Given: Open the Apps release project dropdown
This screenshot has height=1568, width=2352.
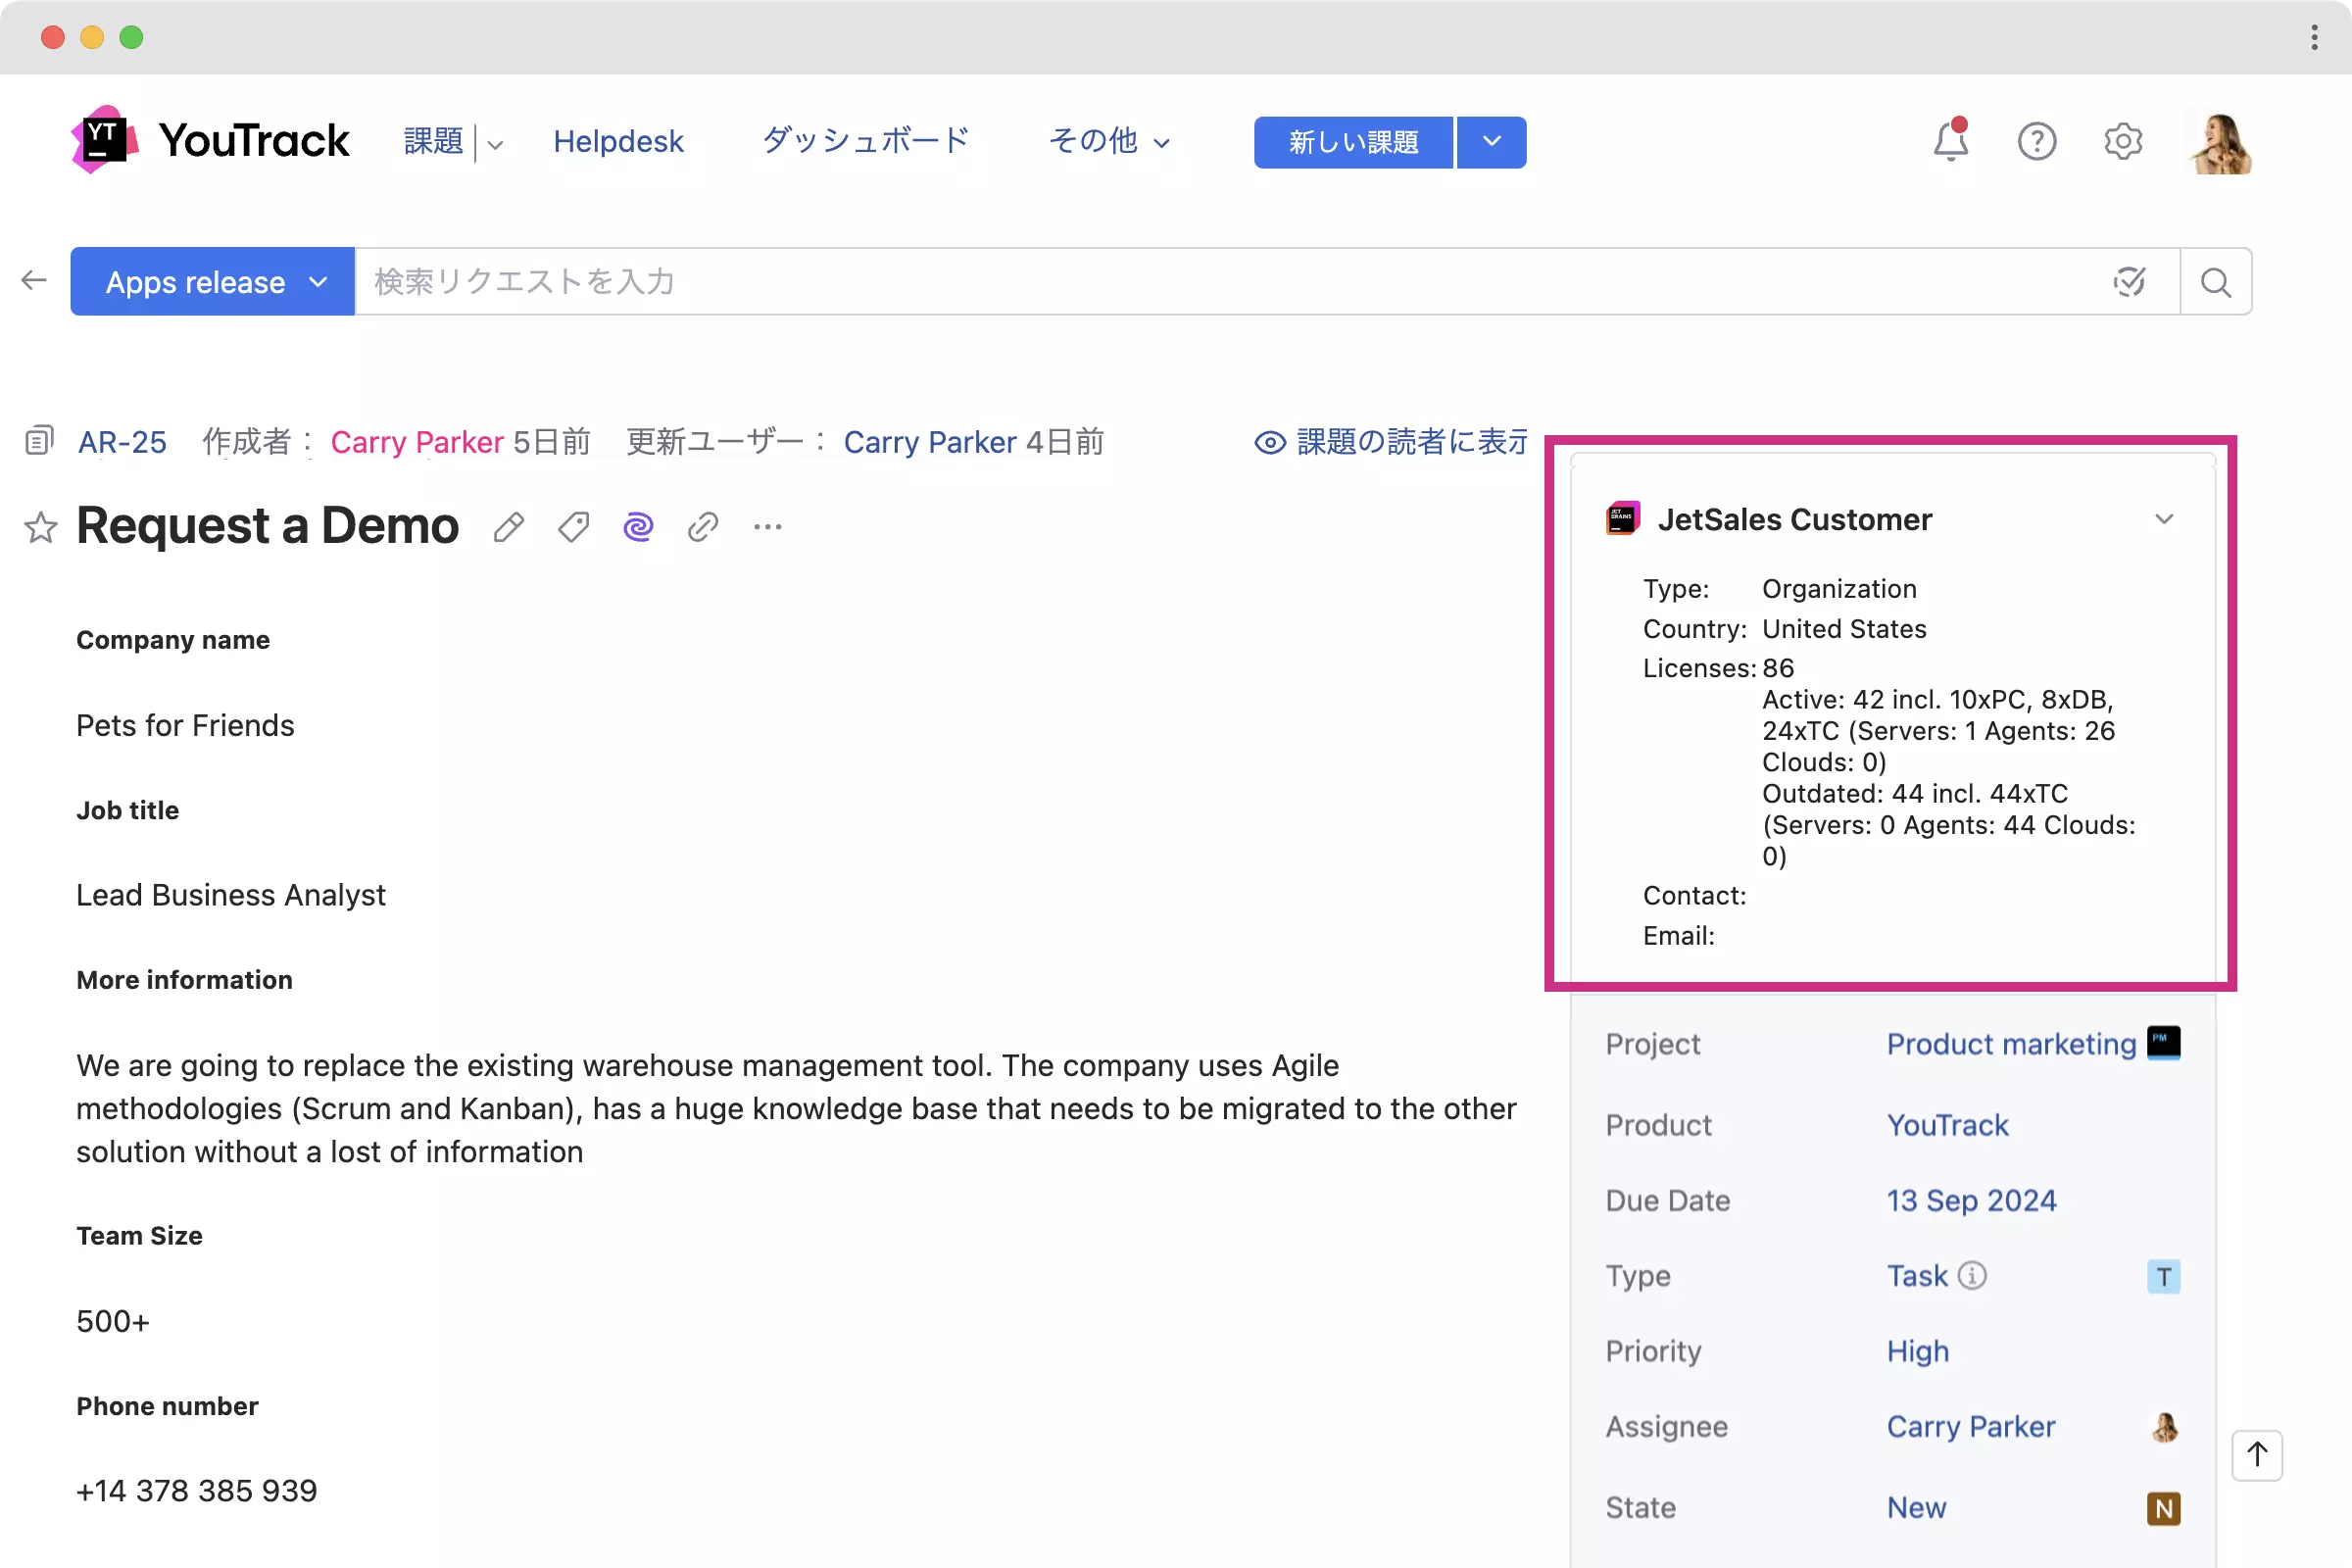Looking at the screenshot, I should 212,282.
